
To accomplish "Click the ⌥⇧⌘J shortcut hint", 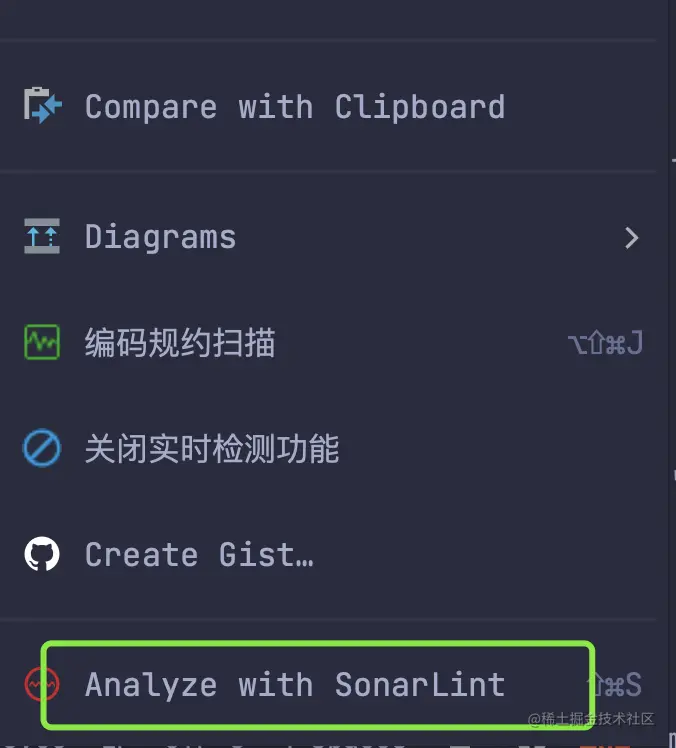I will pyautogui.click(x=605, y=343).
